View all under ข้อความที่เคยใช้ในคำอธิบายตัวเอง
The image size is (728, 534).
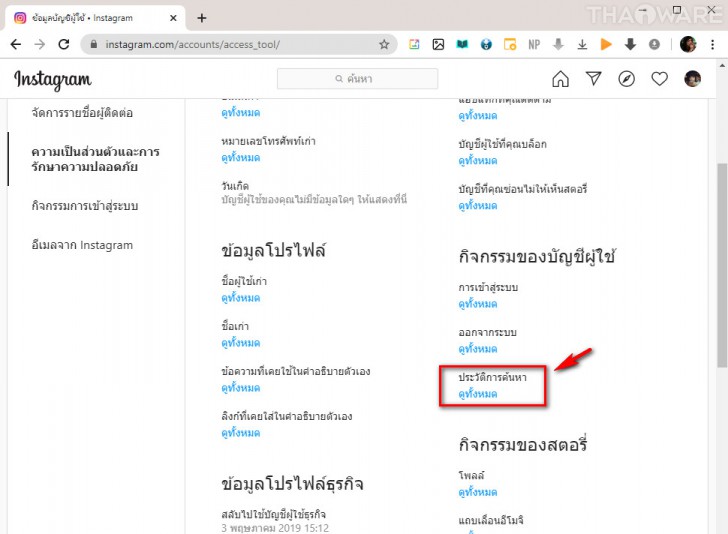(x=240, y=388)
